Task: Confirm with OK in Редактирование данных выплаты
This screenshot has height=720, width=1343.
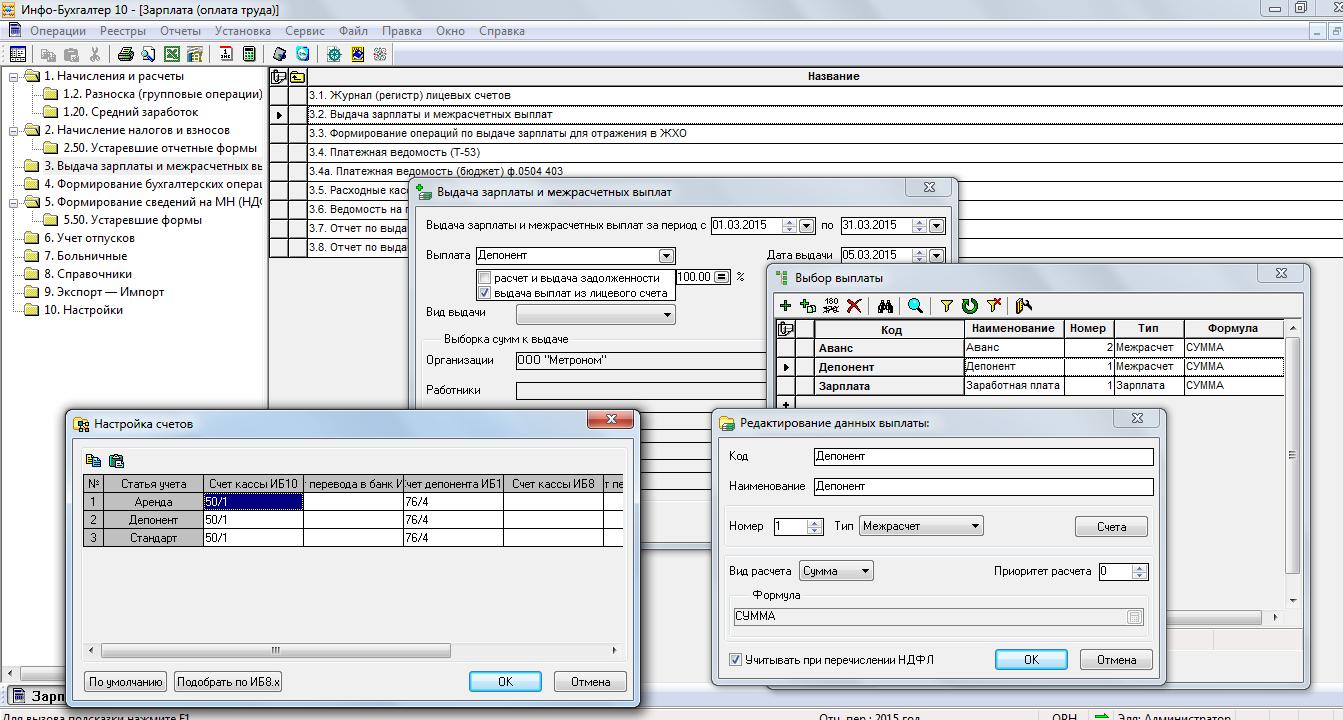Action: click(x=1031, y=660)
